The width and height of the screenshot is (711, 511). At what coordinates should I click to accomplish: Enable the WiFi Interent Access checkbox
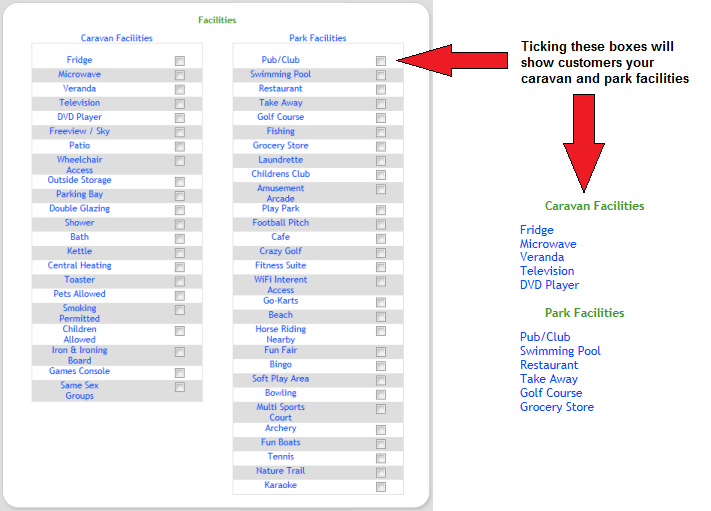coord(381,281)
